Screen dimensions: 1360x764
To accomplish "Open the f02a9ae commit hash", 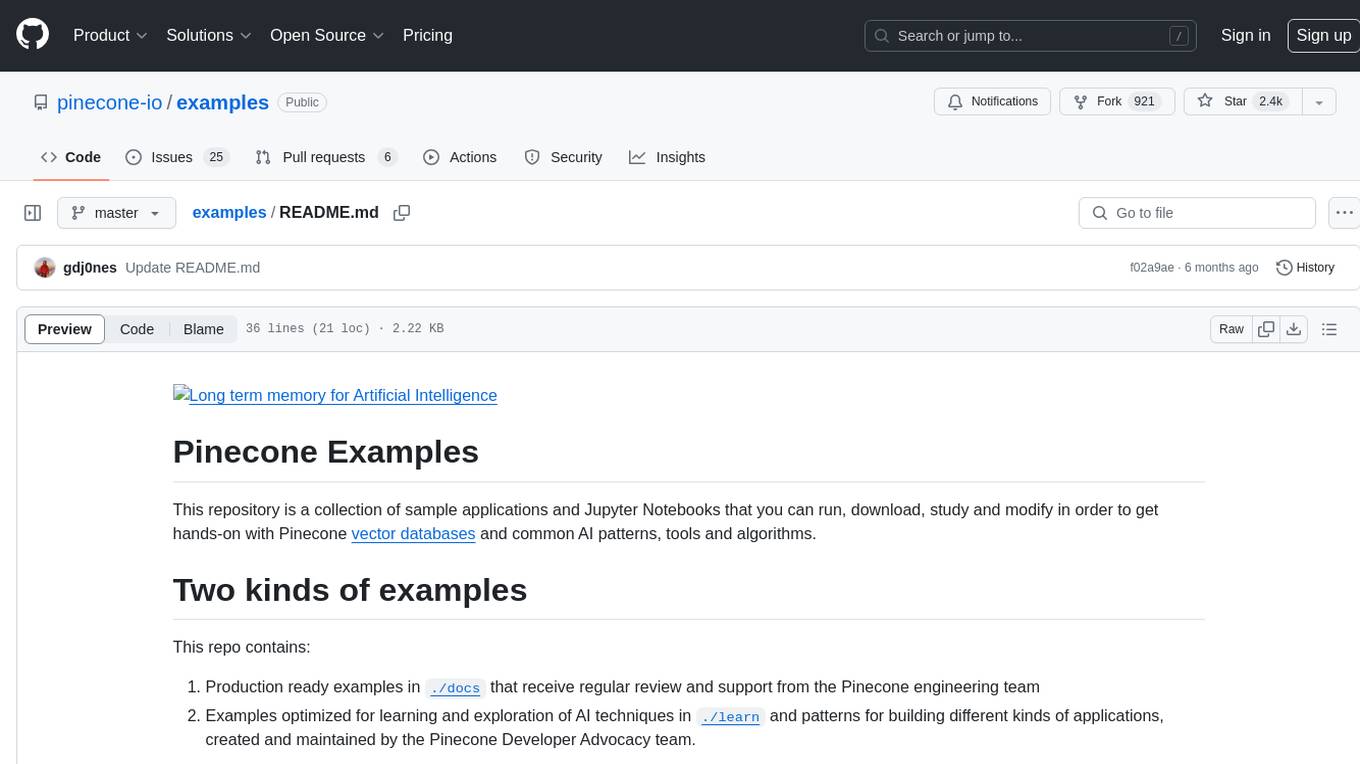I will 1152,268.
